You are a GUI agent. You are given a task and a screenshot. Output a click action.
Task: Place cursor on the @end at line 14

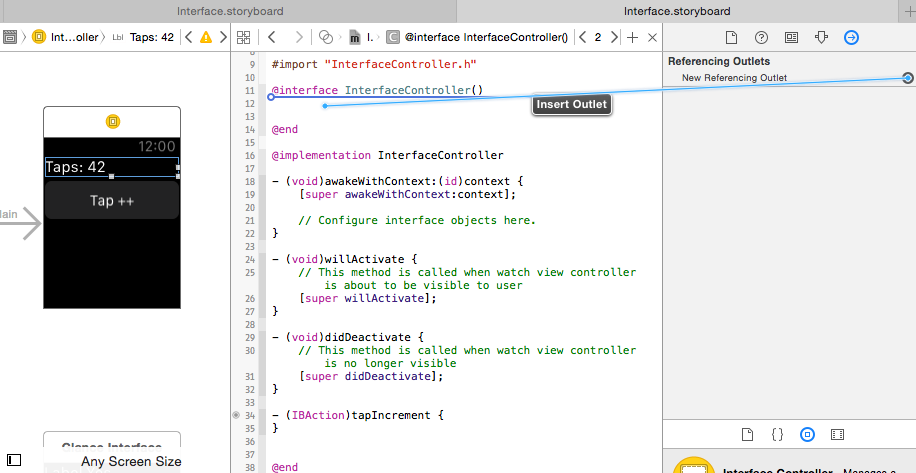[284, 130]
